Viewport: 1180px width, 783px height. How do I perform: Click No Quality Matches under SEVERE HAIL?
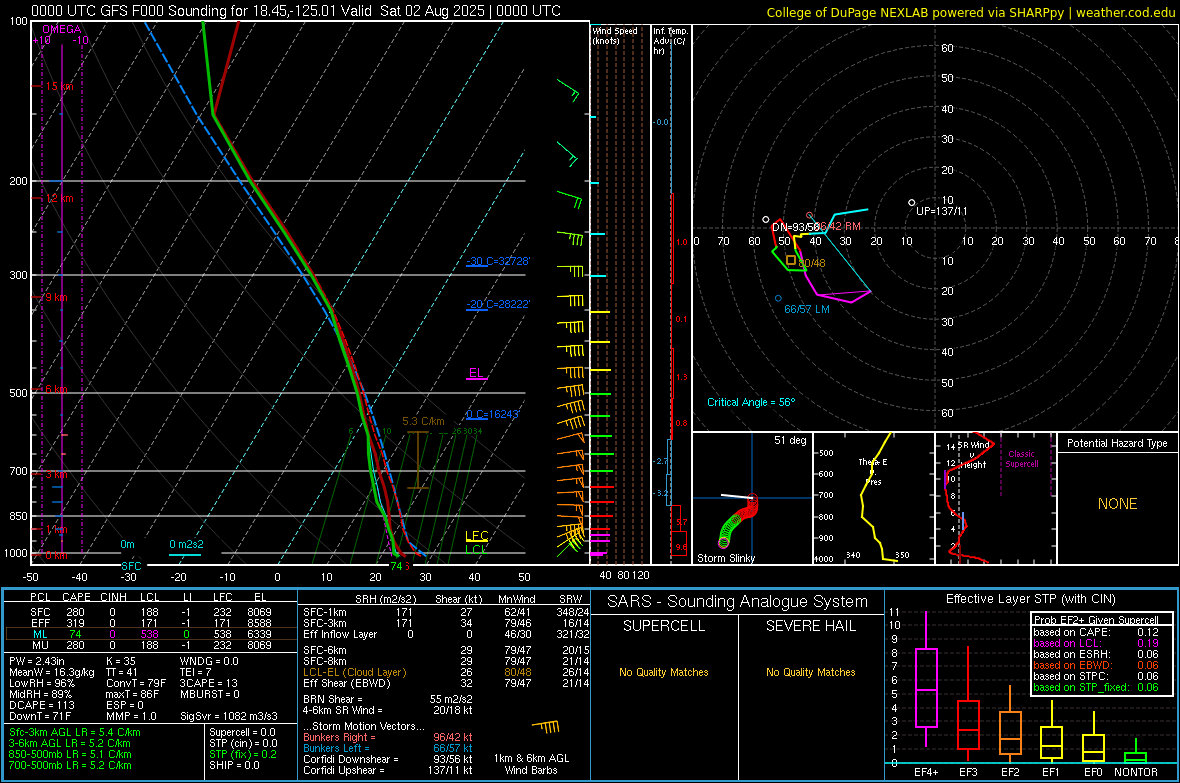pos(810,672)
